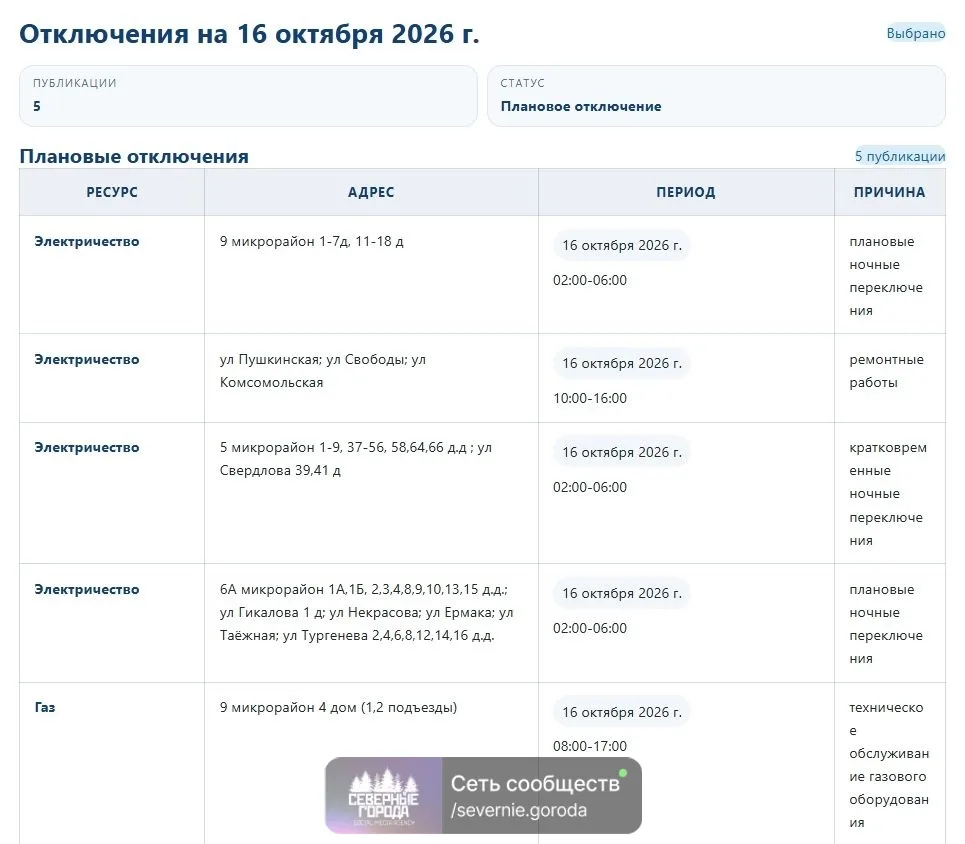Click 'Электричество' in 5 микрорайон row

[87, 448]
